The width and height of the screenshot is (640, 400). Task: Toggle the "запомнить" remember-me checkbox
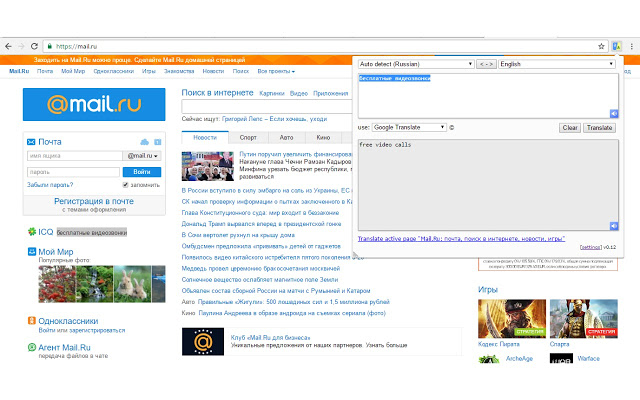click(x=126, y=185)
